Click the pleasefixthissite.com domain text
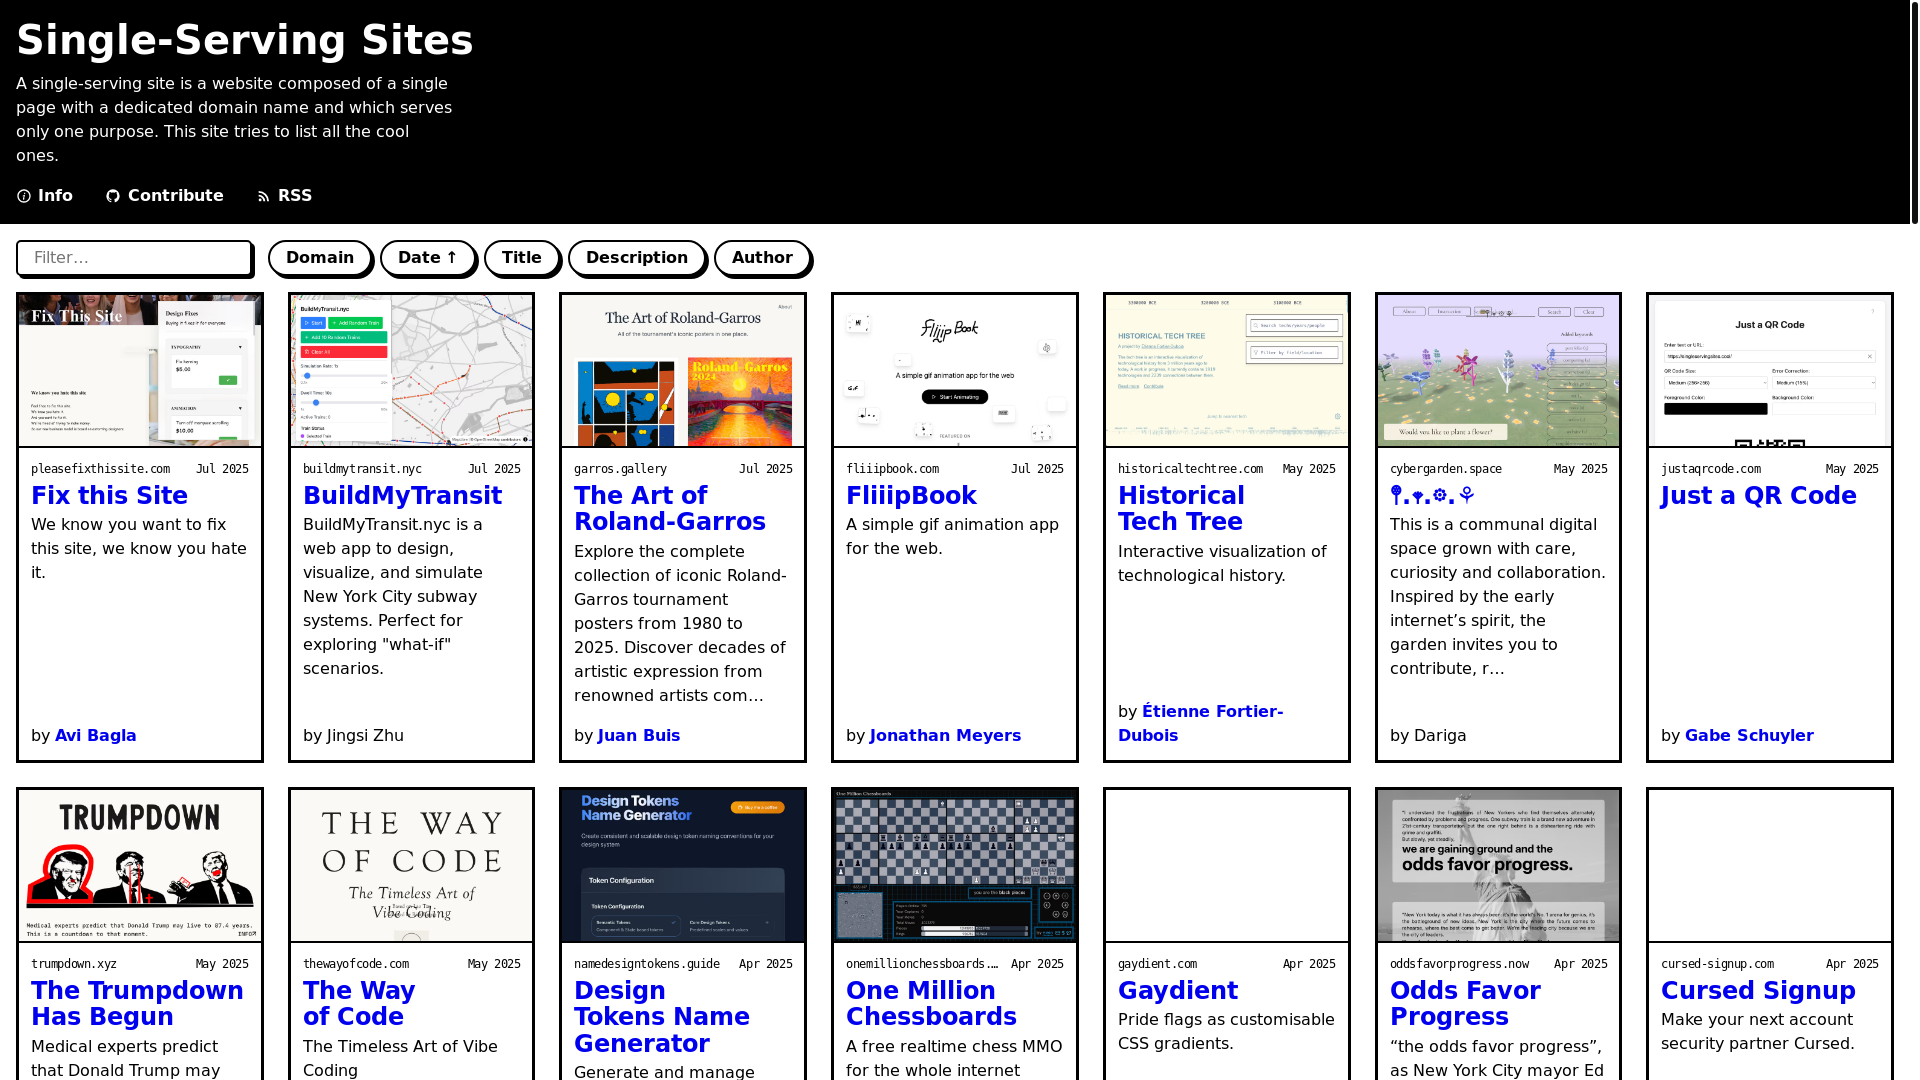The image size is (1920, 1080). click(100, 469)
